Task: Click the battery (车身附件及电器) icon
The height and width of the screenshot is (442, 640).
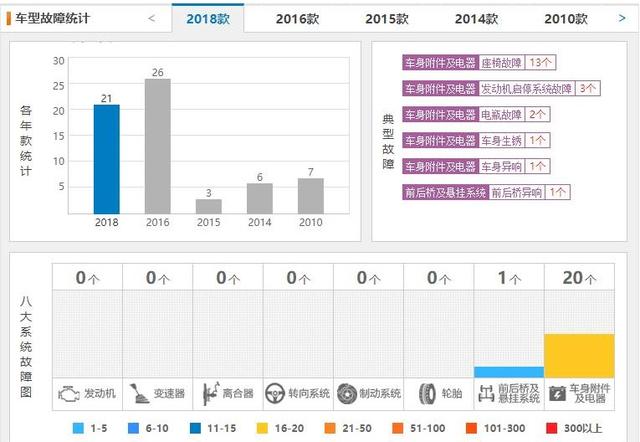Action: click(x=557, y=393)
